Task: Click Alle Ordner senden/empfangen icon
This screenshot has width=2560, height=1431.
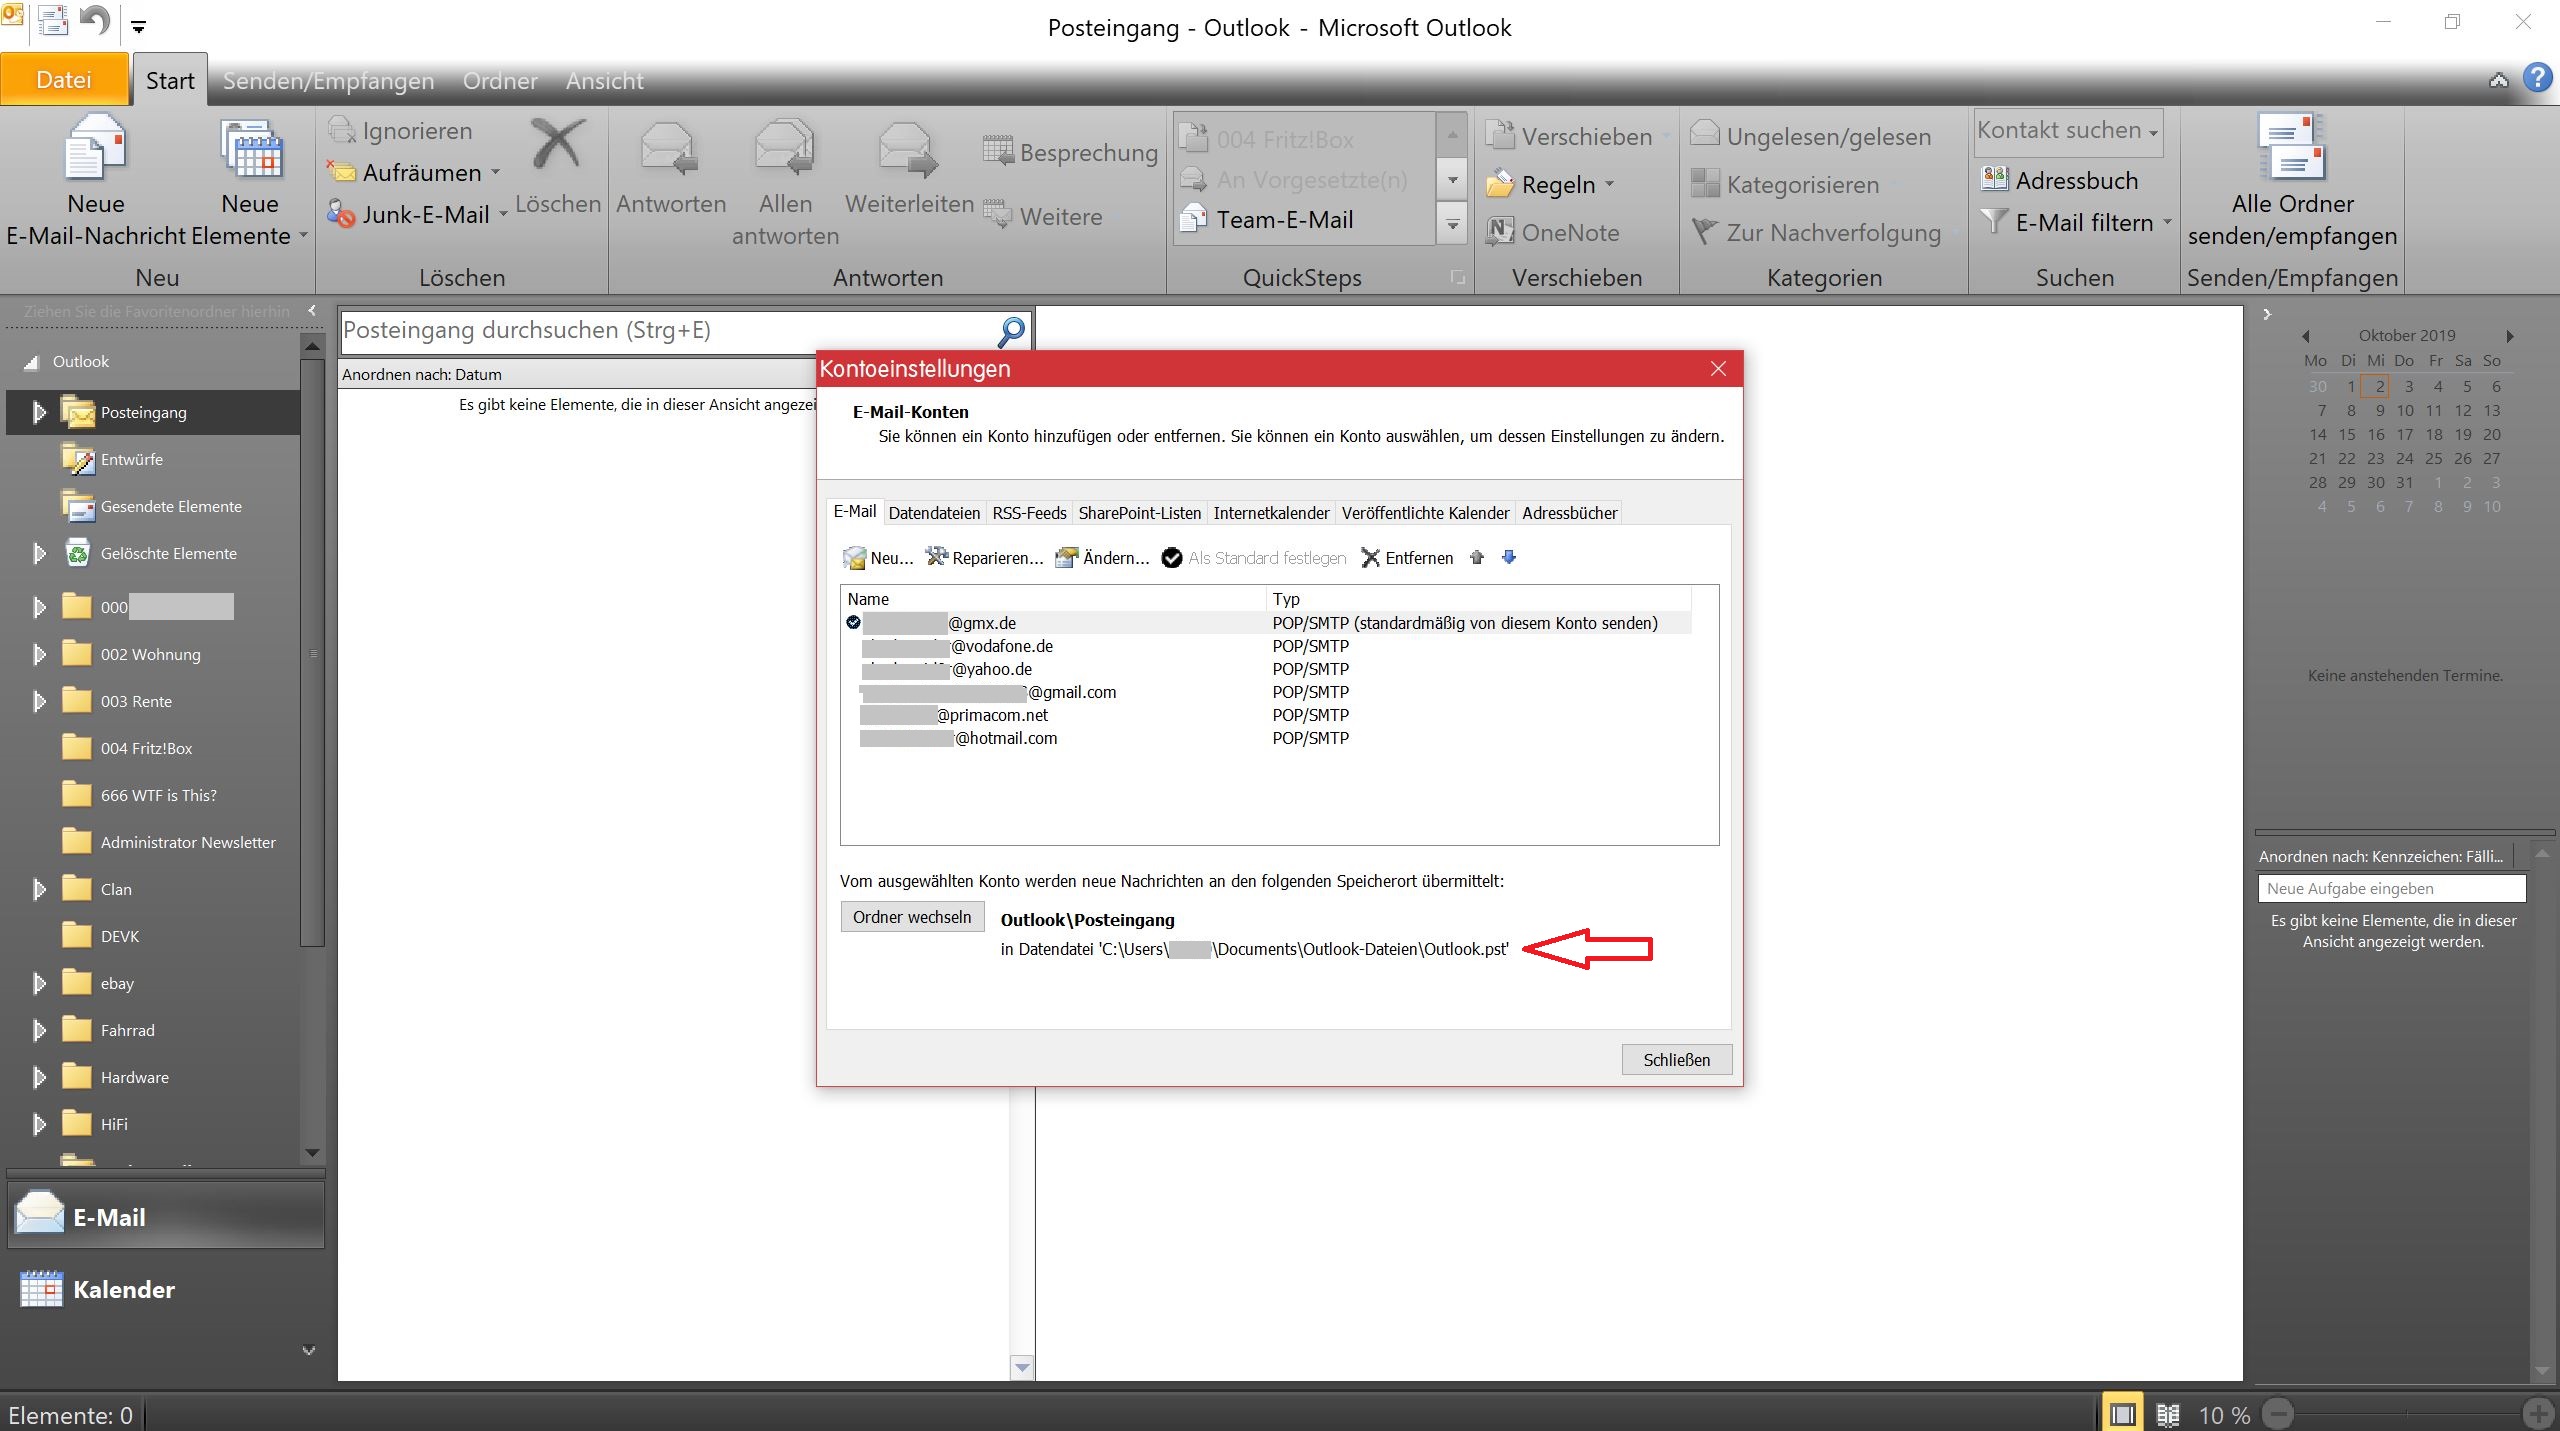Action: coord(2292,148)
